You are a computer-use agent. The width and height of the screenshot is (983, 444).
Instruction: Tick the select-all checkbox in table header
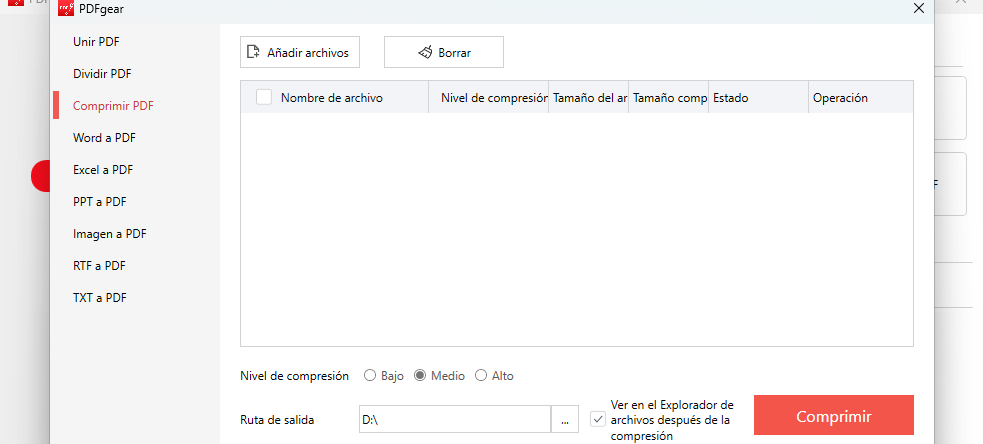pyautogui.click(x=264, y=97)
